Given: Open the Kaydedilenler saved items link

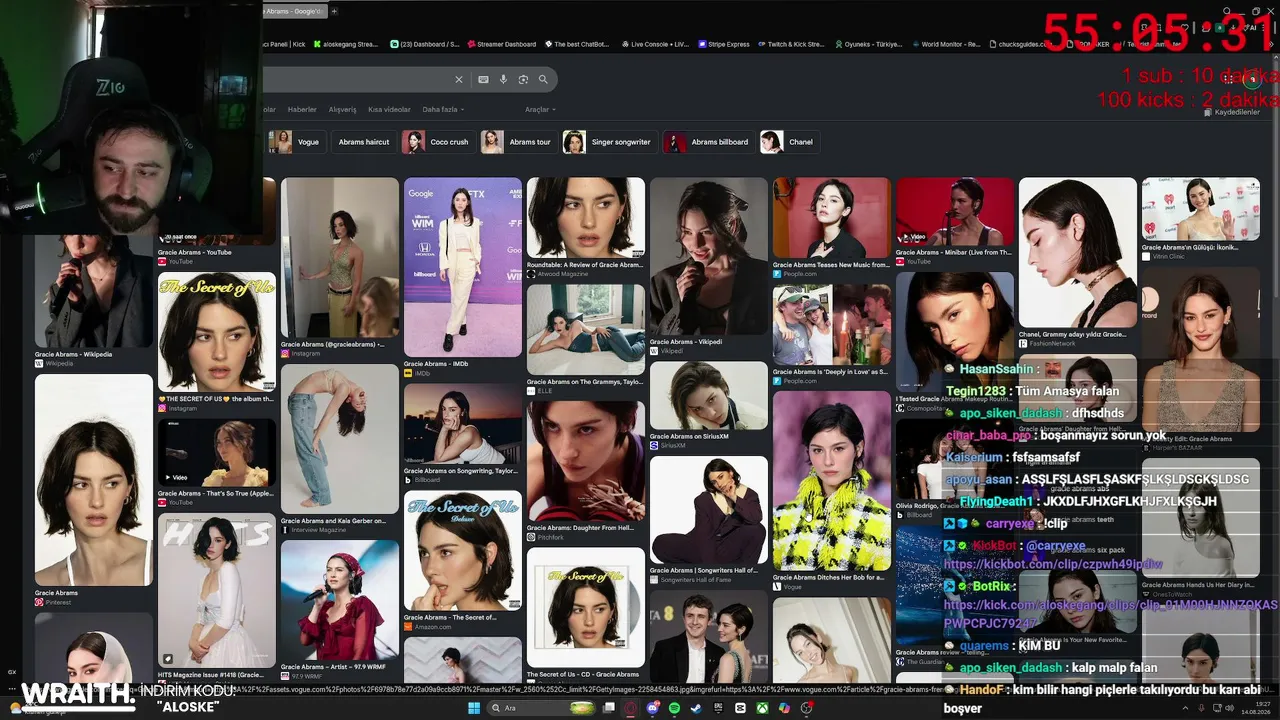Looking at the screenshot, I should point(1231,112).
